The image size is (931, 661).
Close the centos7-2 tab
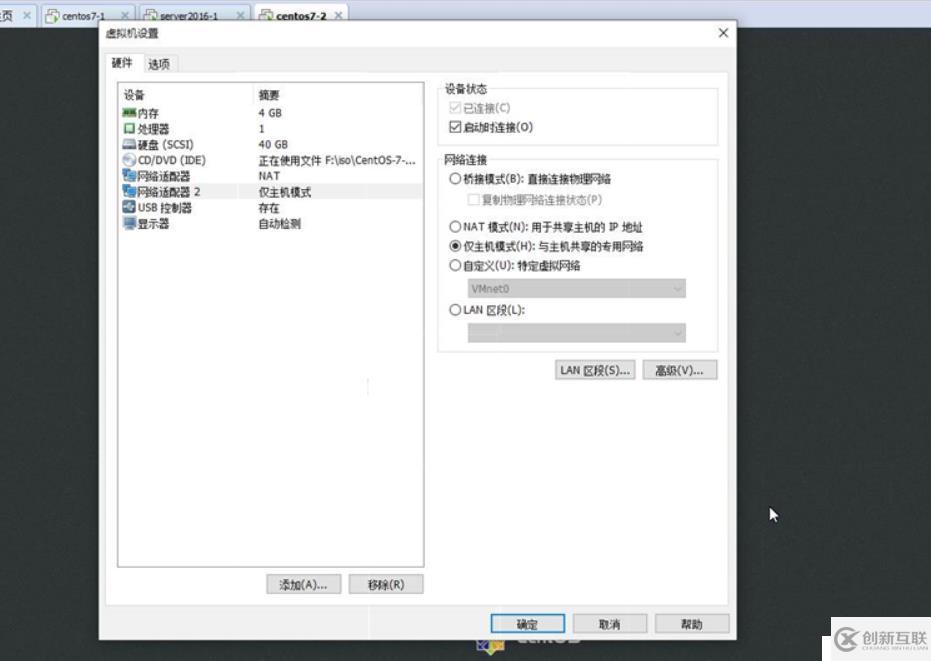(338, 15)
